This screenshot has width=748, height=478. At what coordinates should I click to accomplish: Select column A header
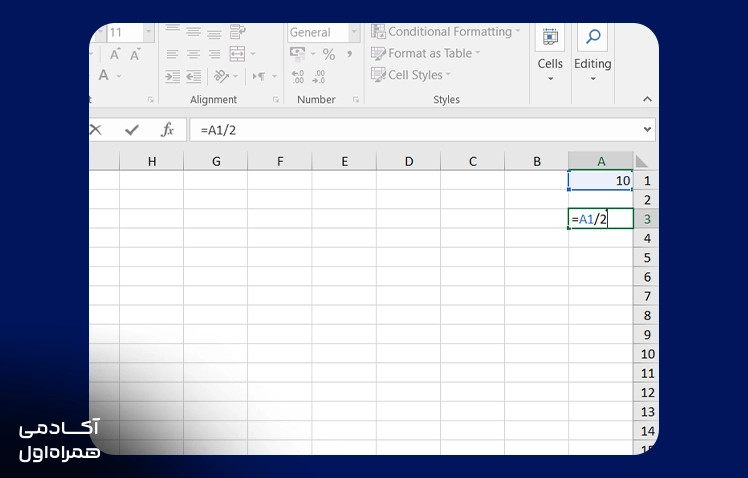[x=601, y=161]
